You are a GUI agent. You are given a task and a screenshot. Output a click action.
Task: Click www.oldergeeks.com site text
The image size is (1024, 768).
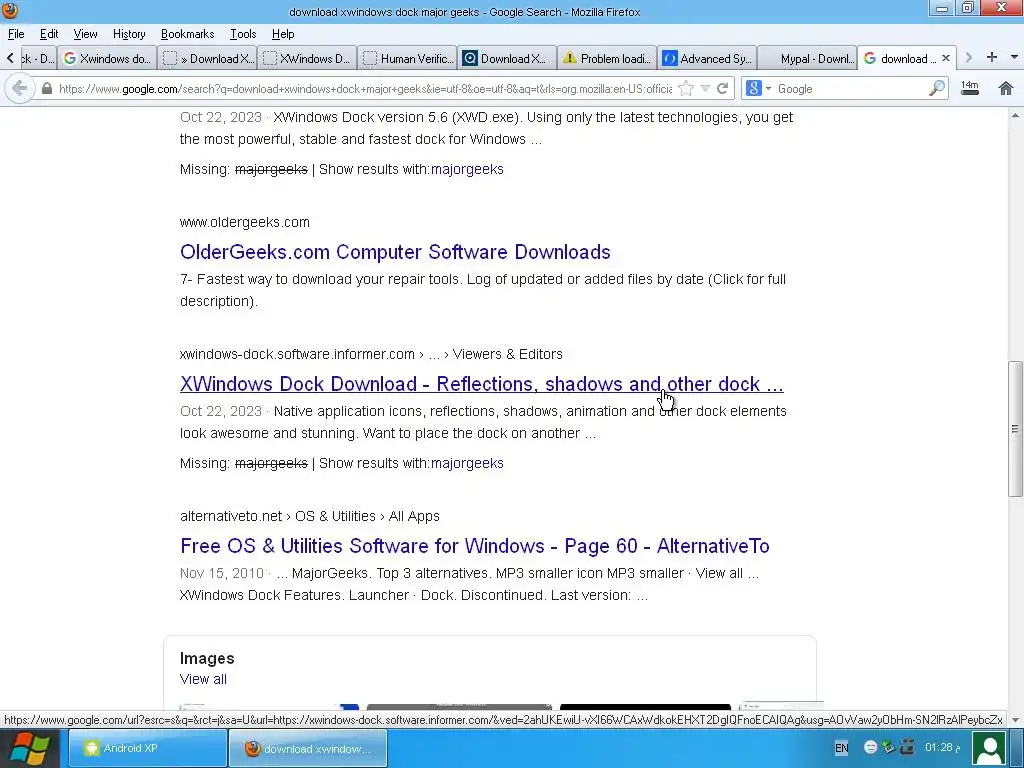click(245, 222)
